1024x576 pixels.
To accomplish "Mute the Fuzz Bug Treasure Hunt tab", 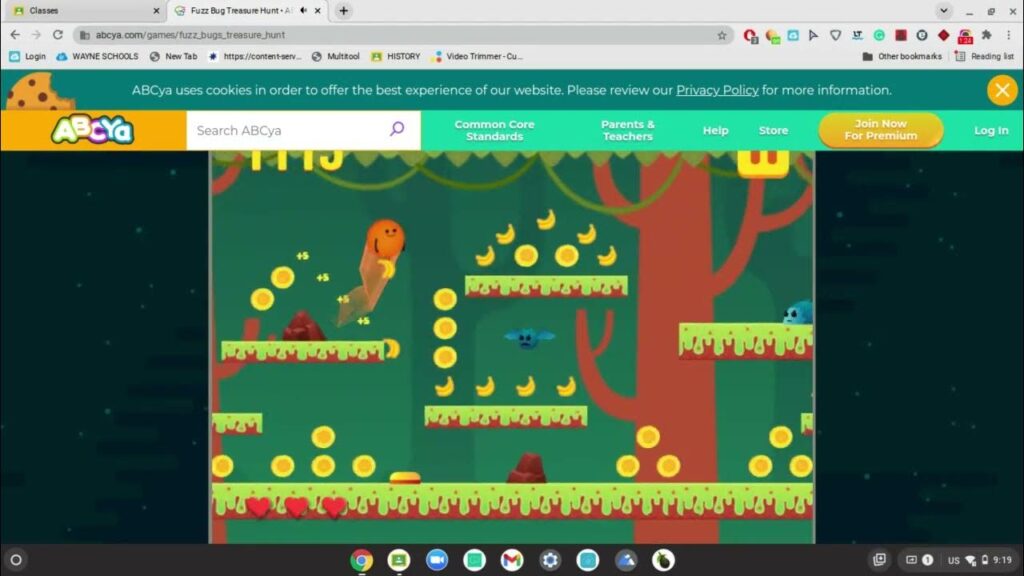I will click(304, 10).
